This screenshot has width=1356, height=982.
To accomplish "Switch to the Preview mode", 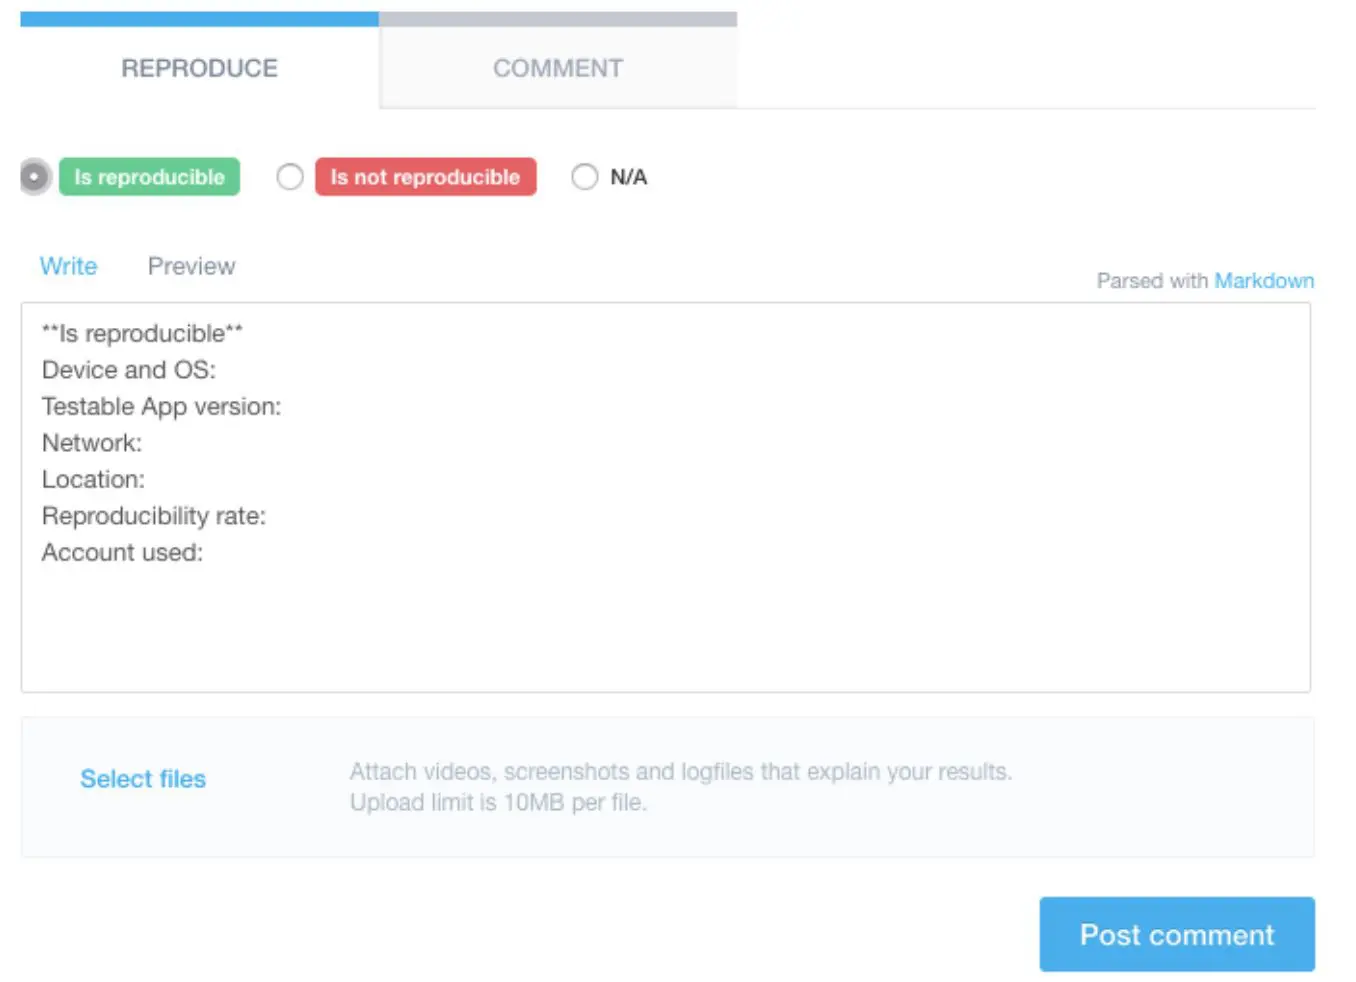I will click(191, 265).
